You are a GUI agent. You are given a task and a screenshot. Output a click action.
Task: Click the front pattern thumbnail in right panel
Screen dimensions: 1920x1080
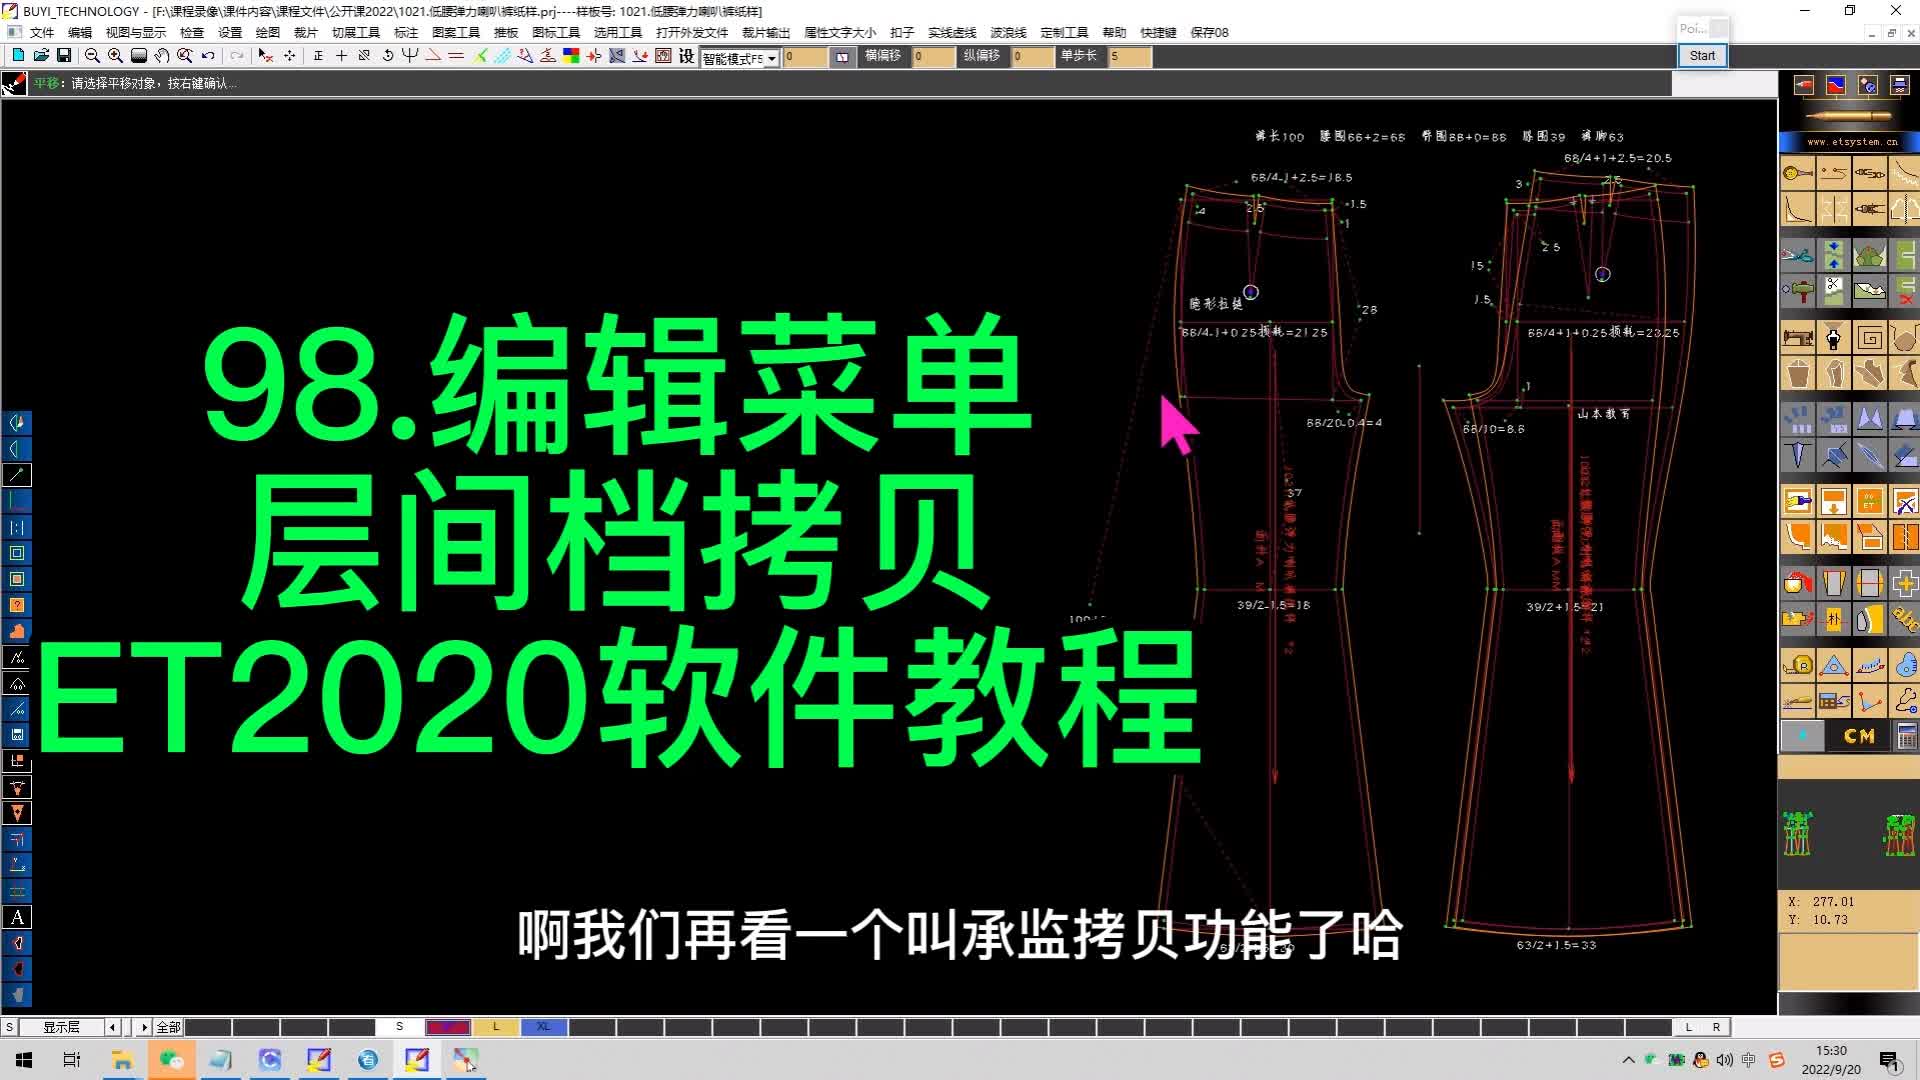pyautogui.click(x=1797, y=834)
